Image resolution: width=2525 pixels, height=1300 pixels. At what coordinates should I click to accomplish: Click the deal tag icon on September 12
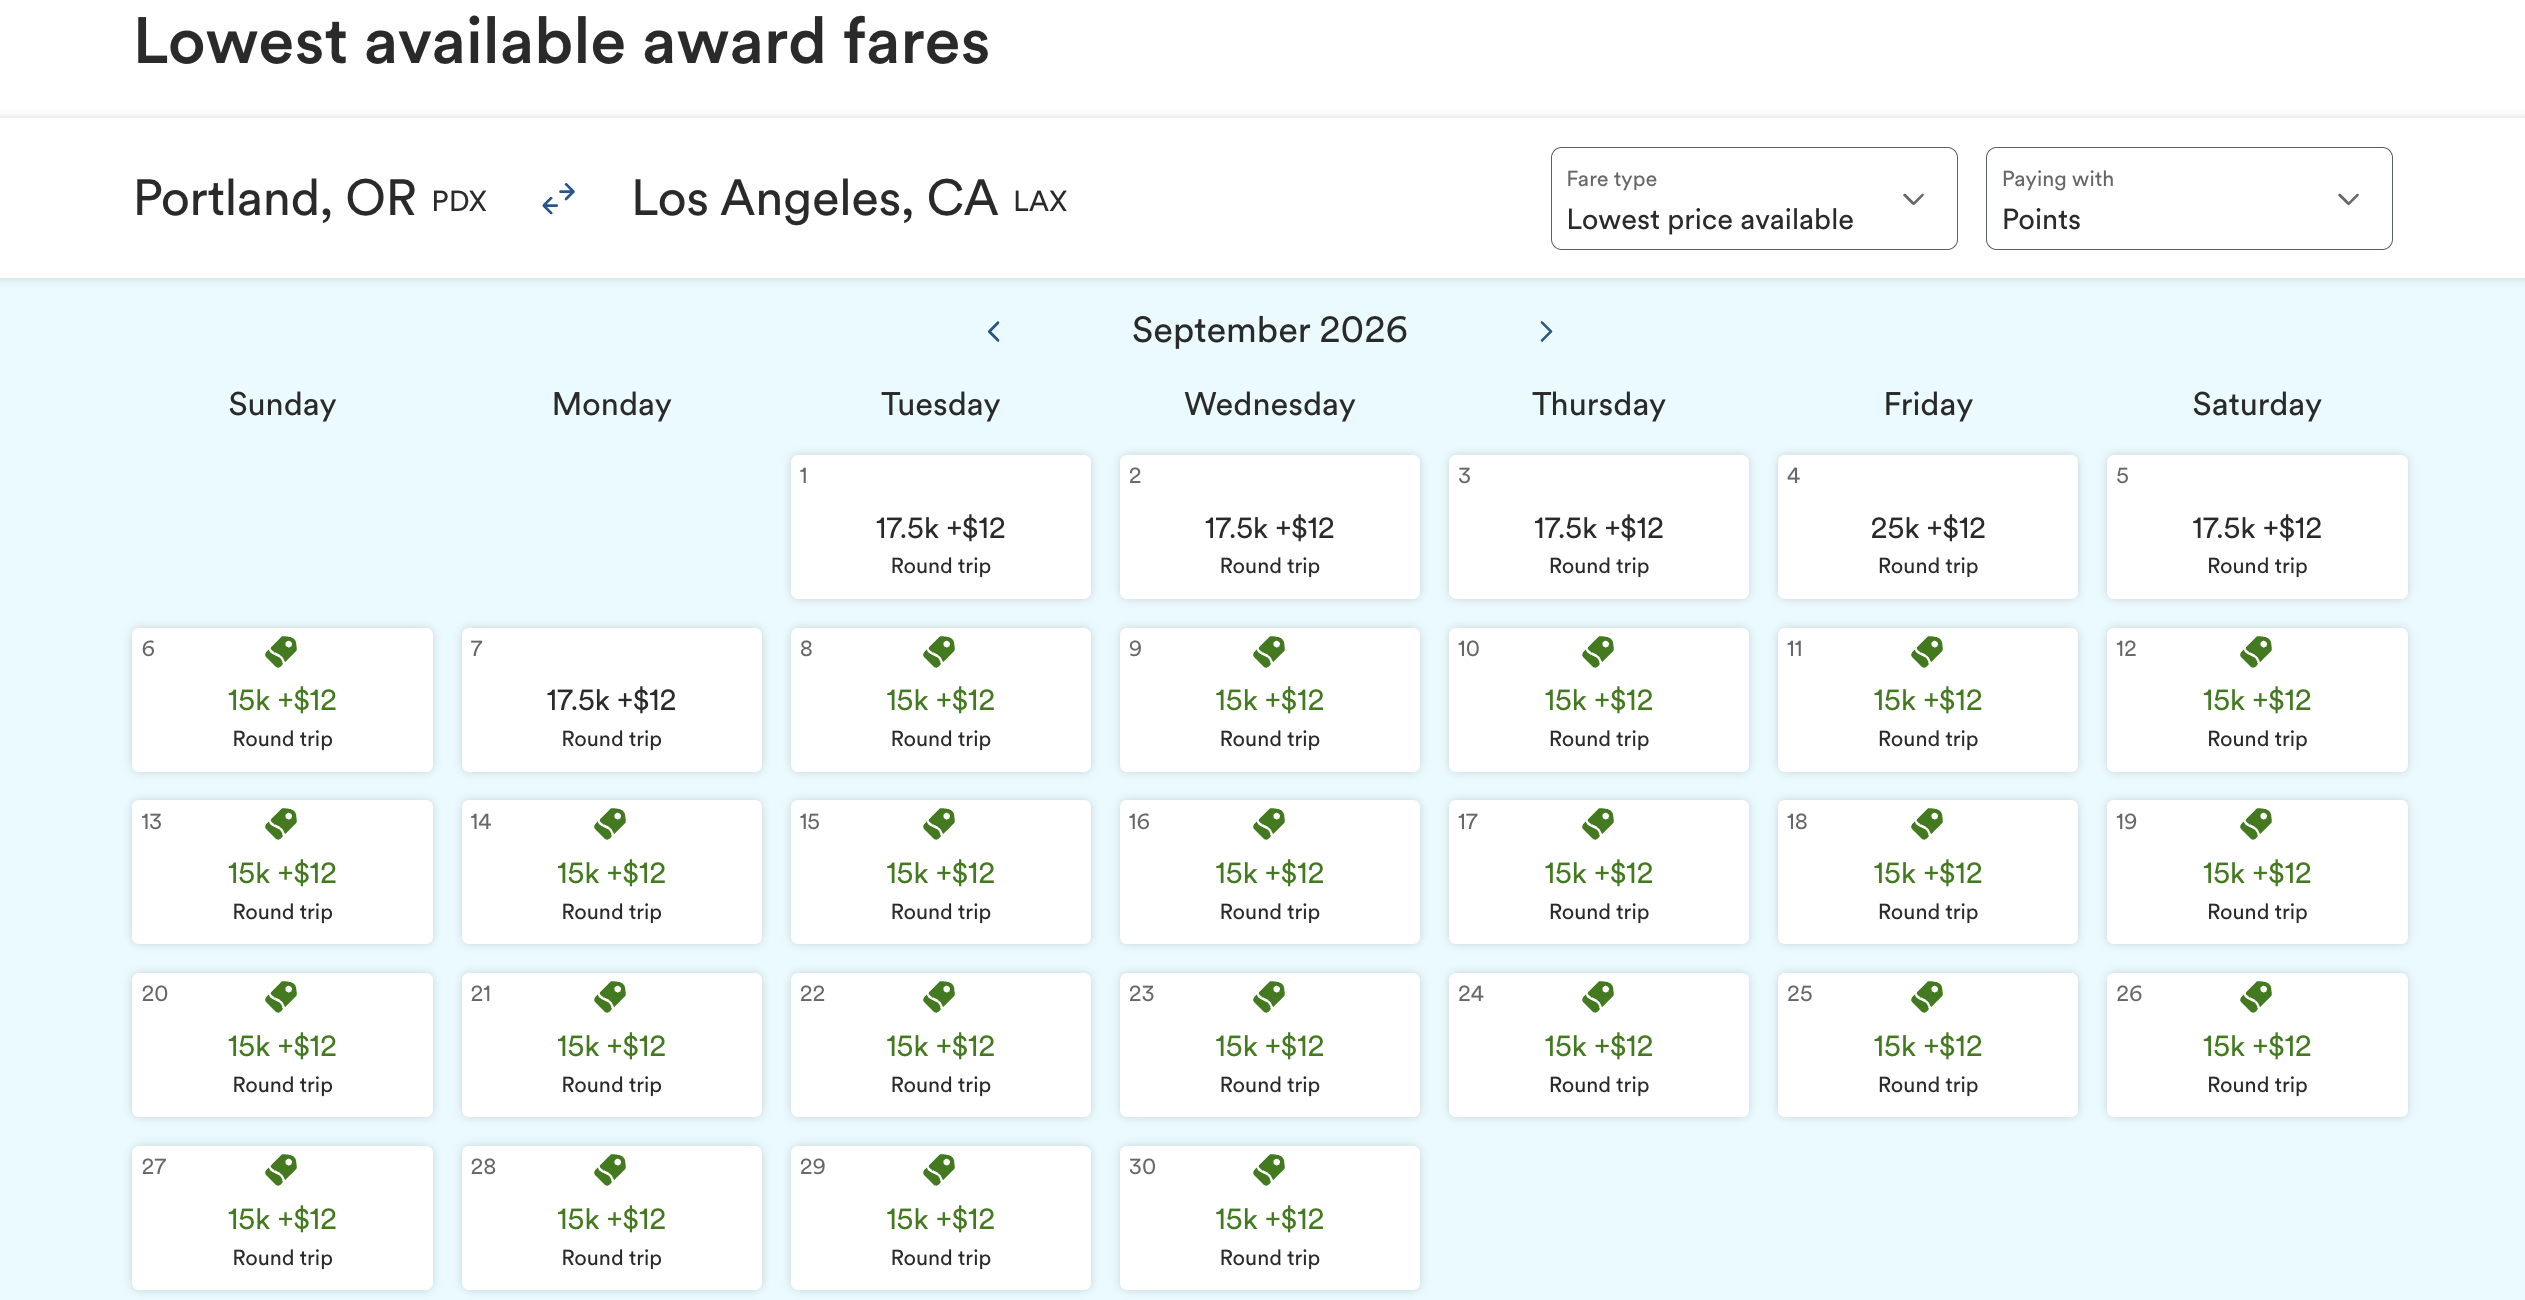click(2256, 651)
